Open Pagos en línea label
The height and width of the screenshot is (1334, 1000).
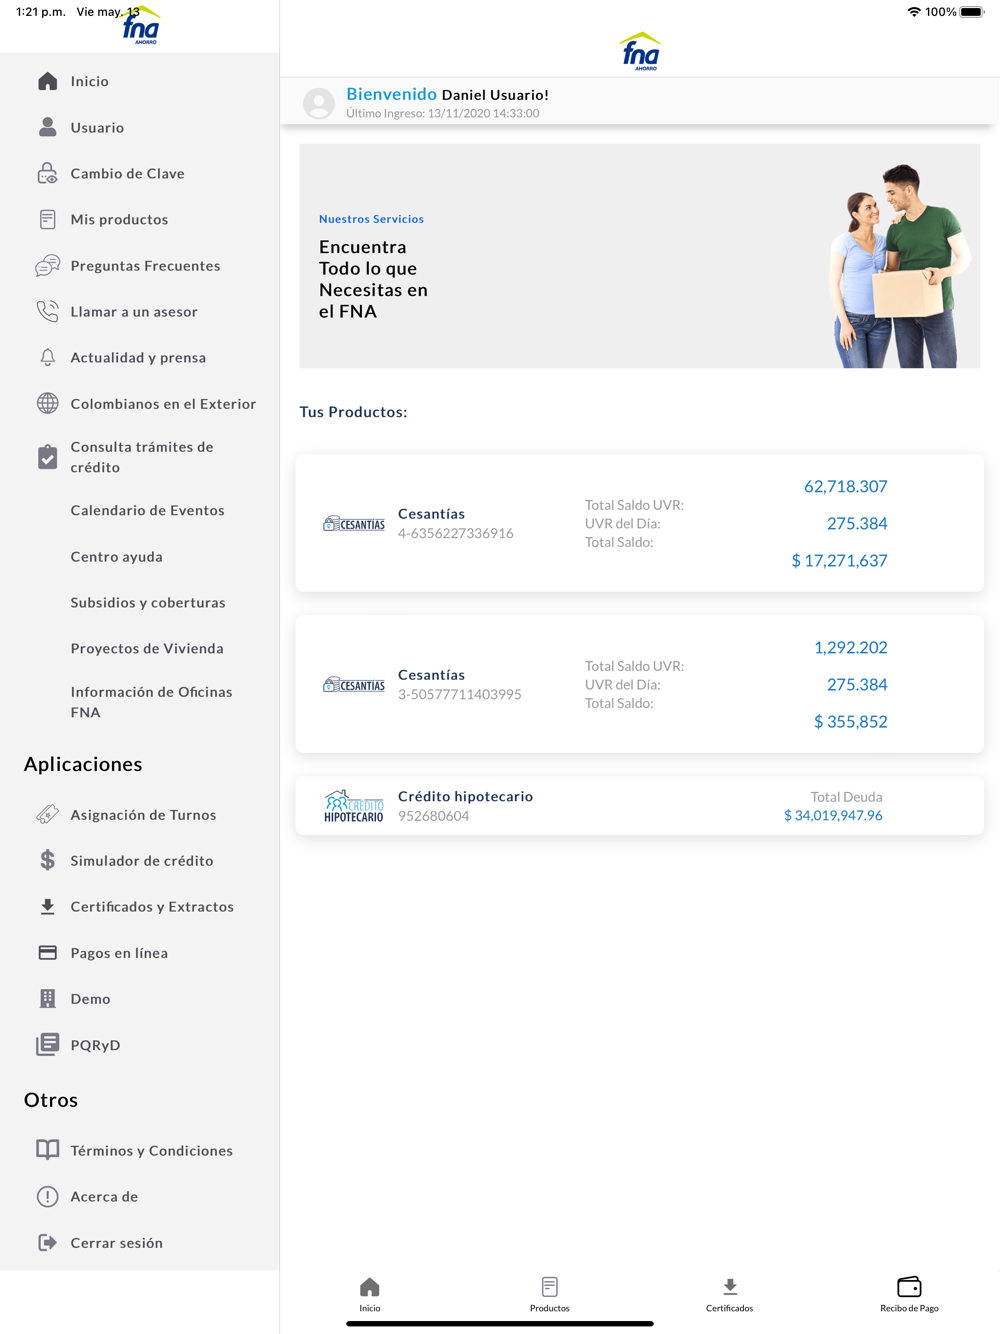click(x=119, y=952)
